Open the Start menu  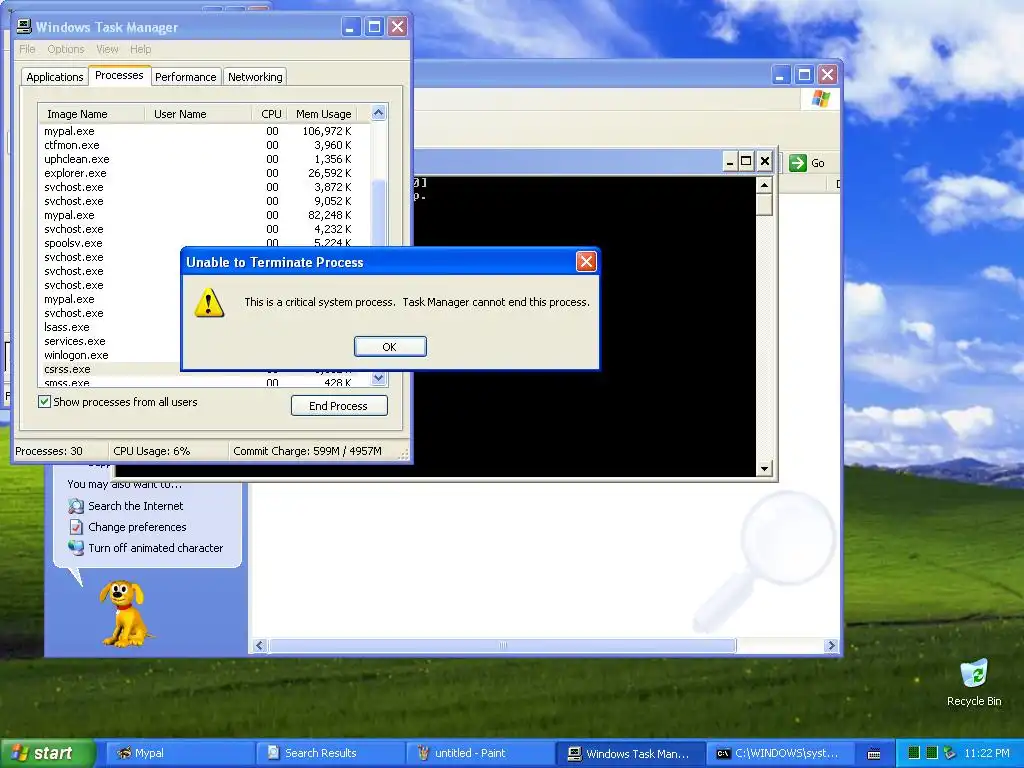(x=48, y=753)
